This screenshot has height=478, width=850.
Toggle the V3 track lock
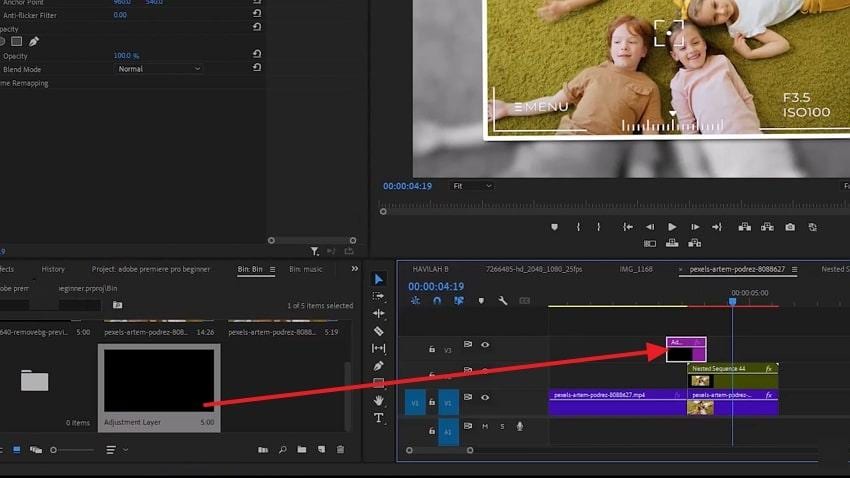point(432,350)
